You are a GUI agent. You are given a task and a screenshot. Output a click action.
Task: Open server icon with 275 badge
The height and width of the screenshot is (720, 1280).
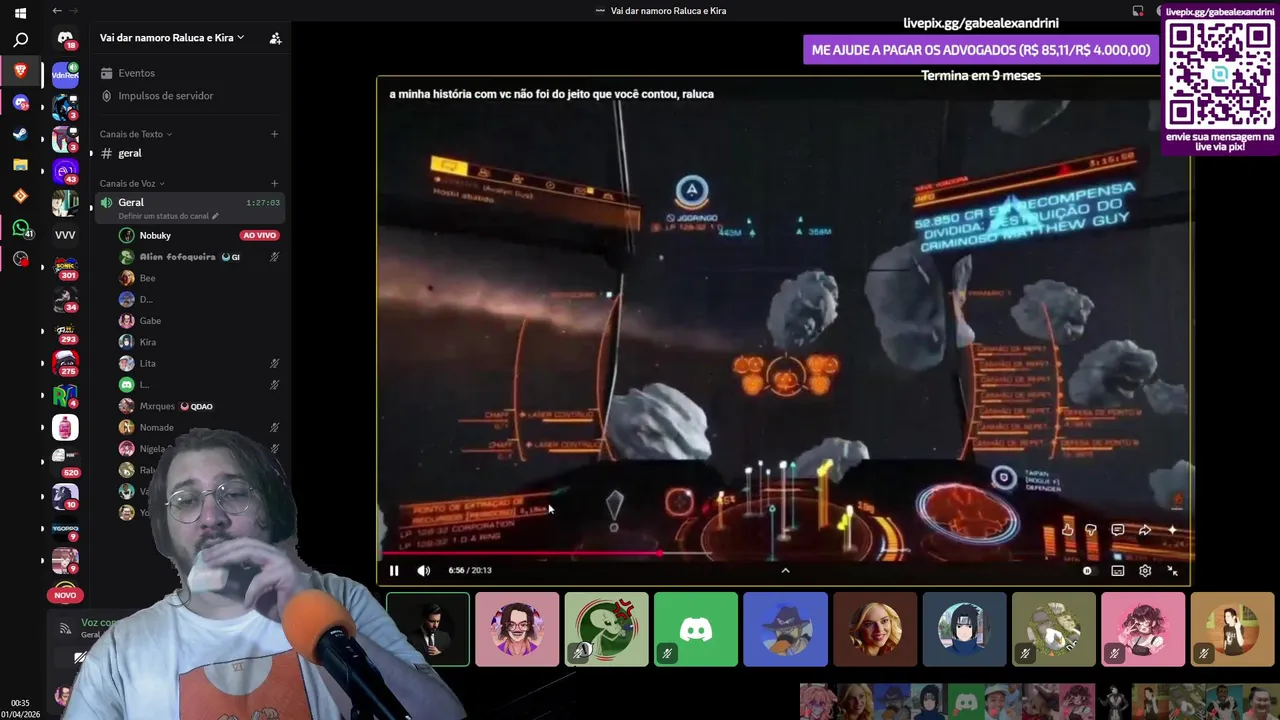tap(65, 363)
